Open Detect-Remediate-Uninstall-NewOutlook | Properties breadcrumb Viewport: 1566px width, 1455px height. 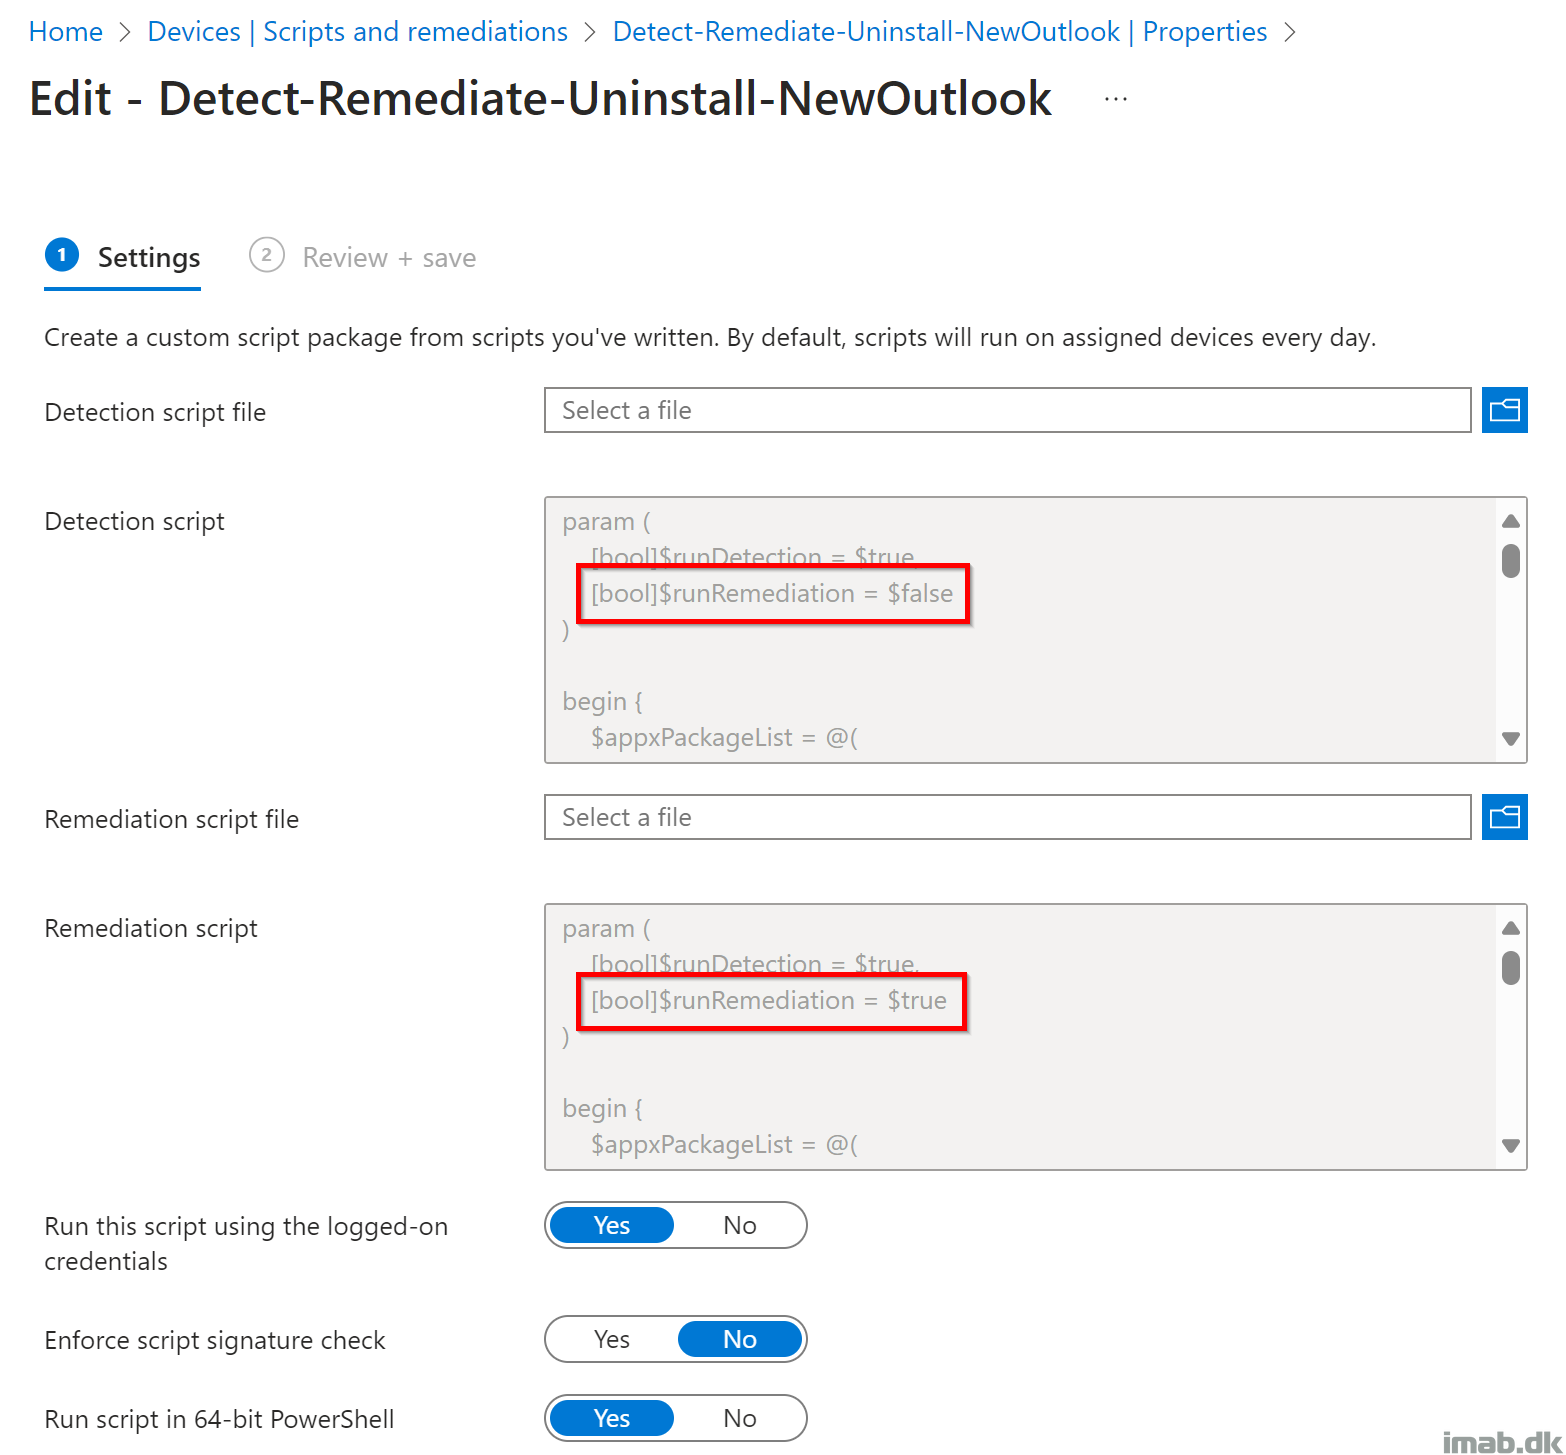[x=939, y=32]
